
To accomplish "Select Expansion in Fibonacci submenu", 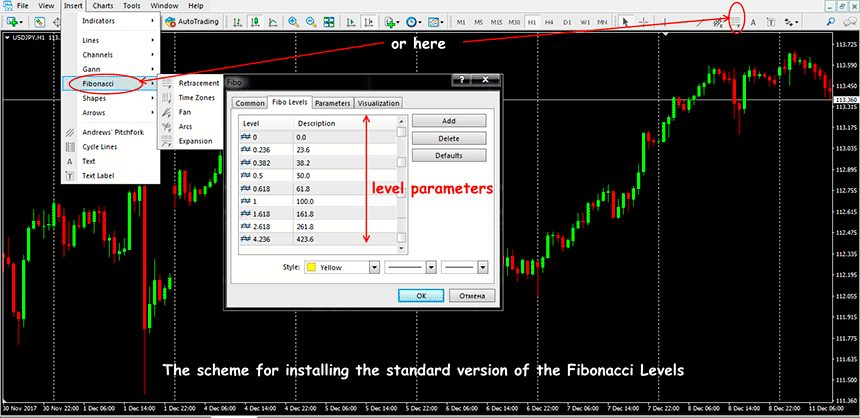I will 191,141.
